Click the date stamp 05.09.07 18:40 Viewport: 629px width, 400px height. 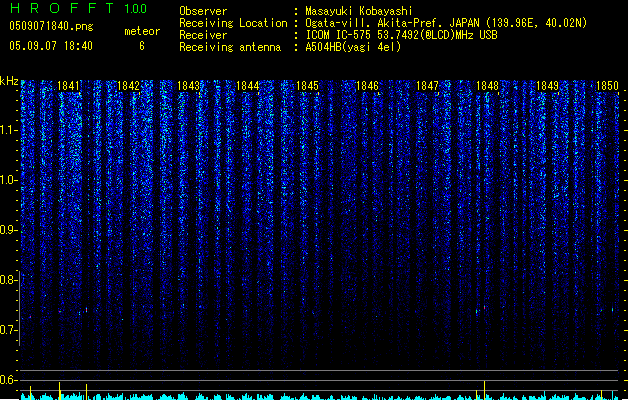[x=51, y=46]
